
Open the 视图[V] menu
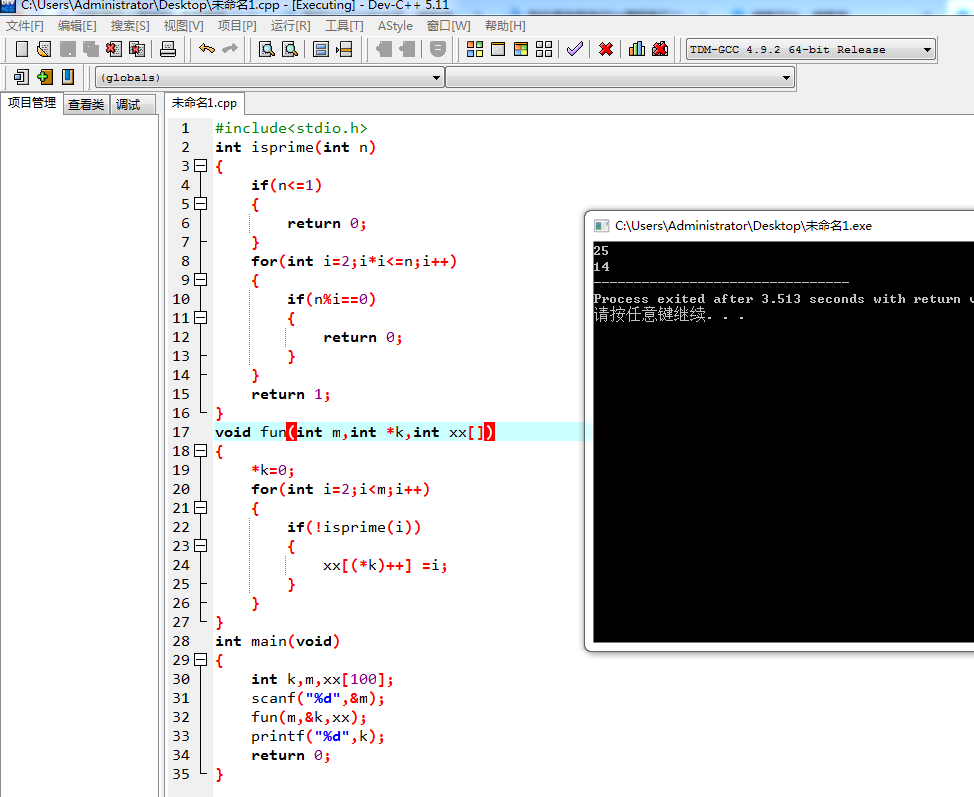point(183,25)
